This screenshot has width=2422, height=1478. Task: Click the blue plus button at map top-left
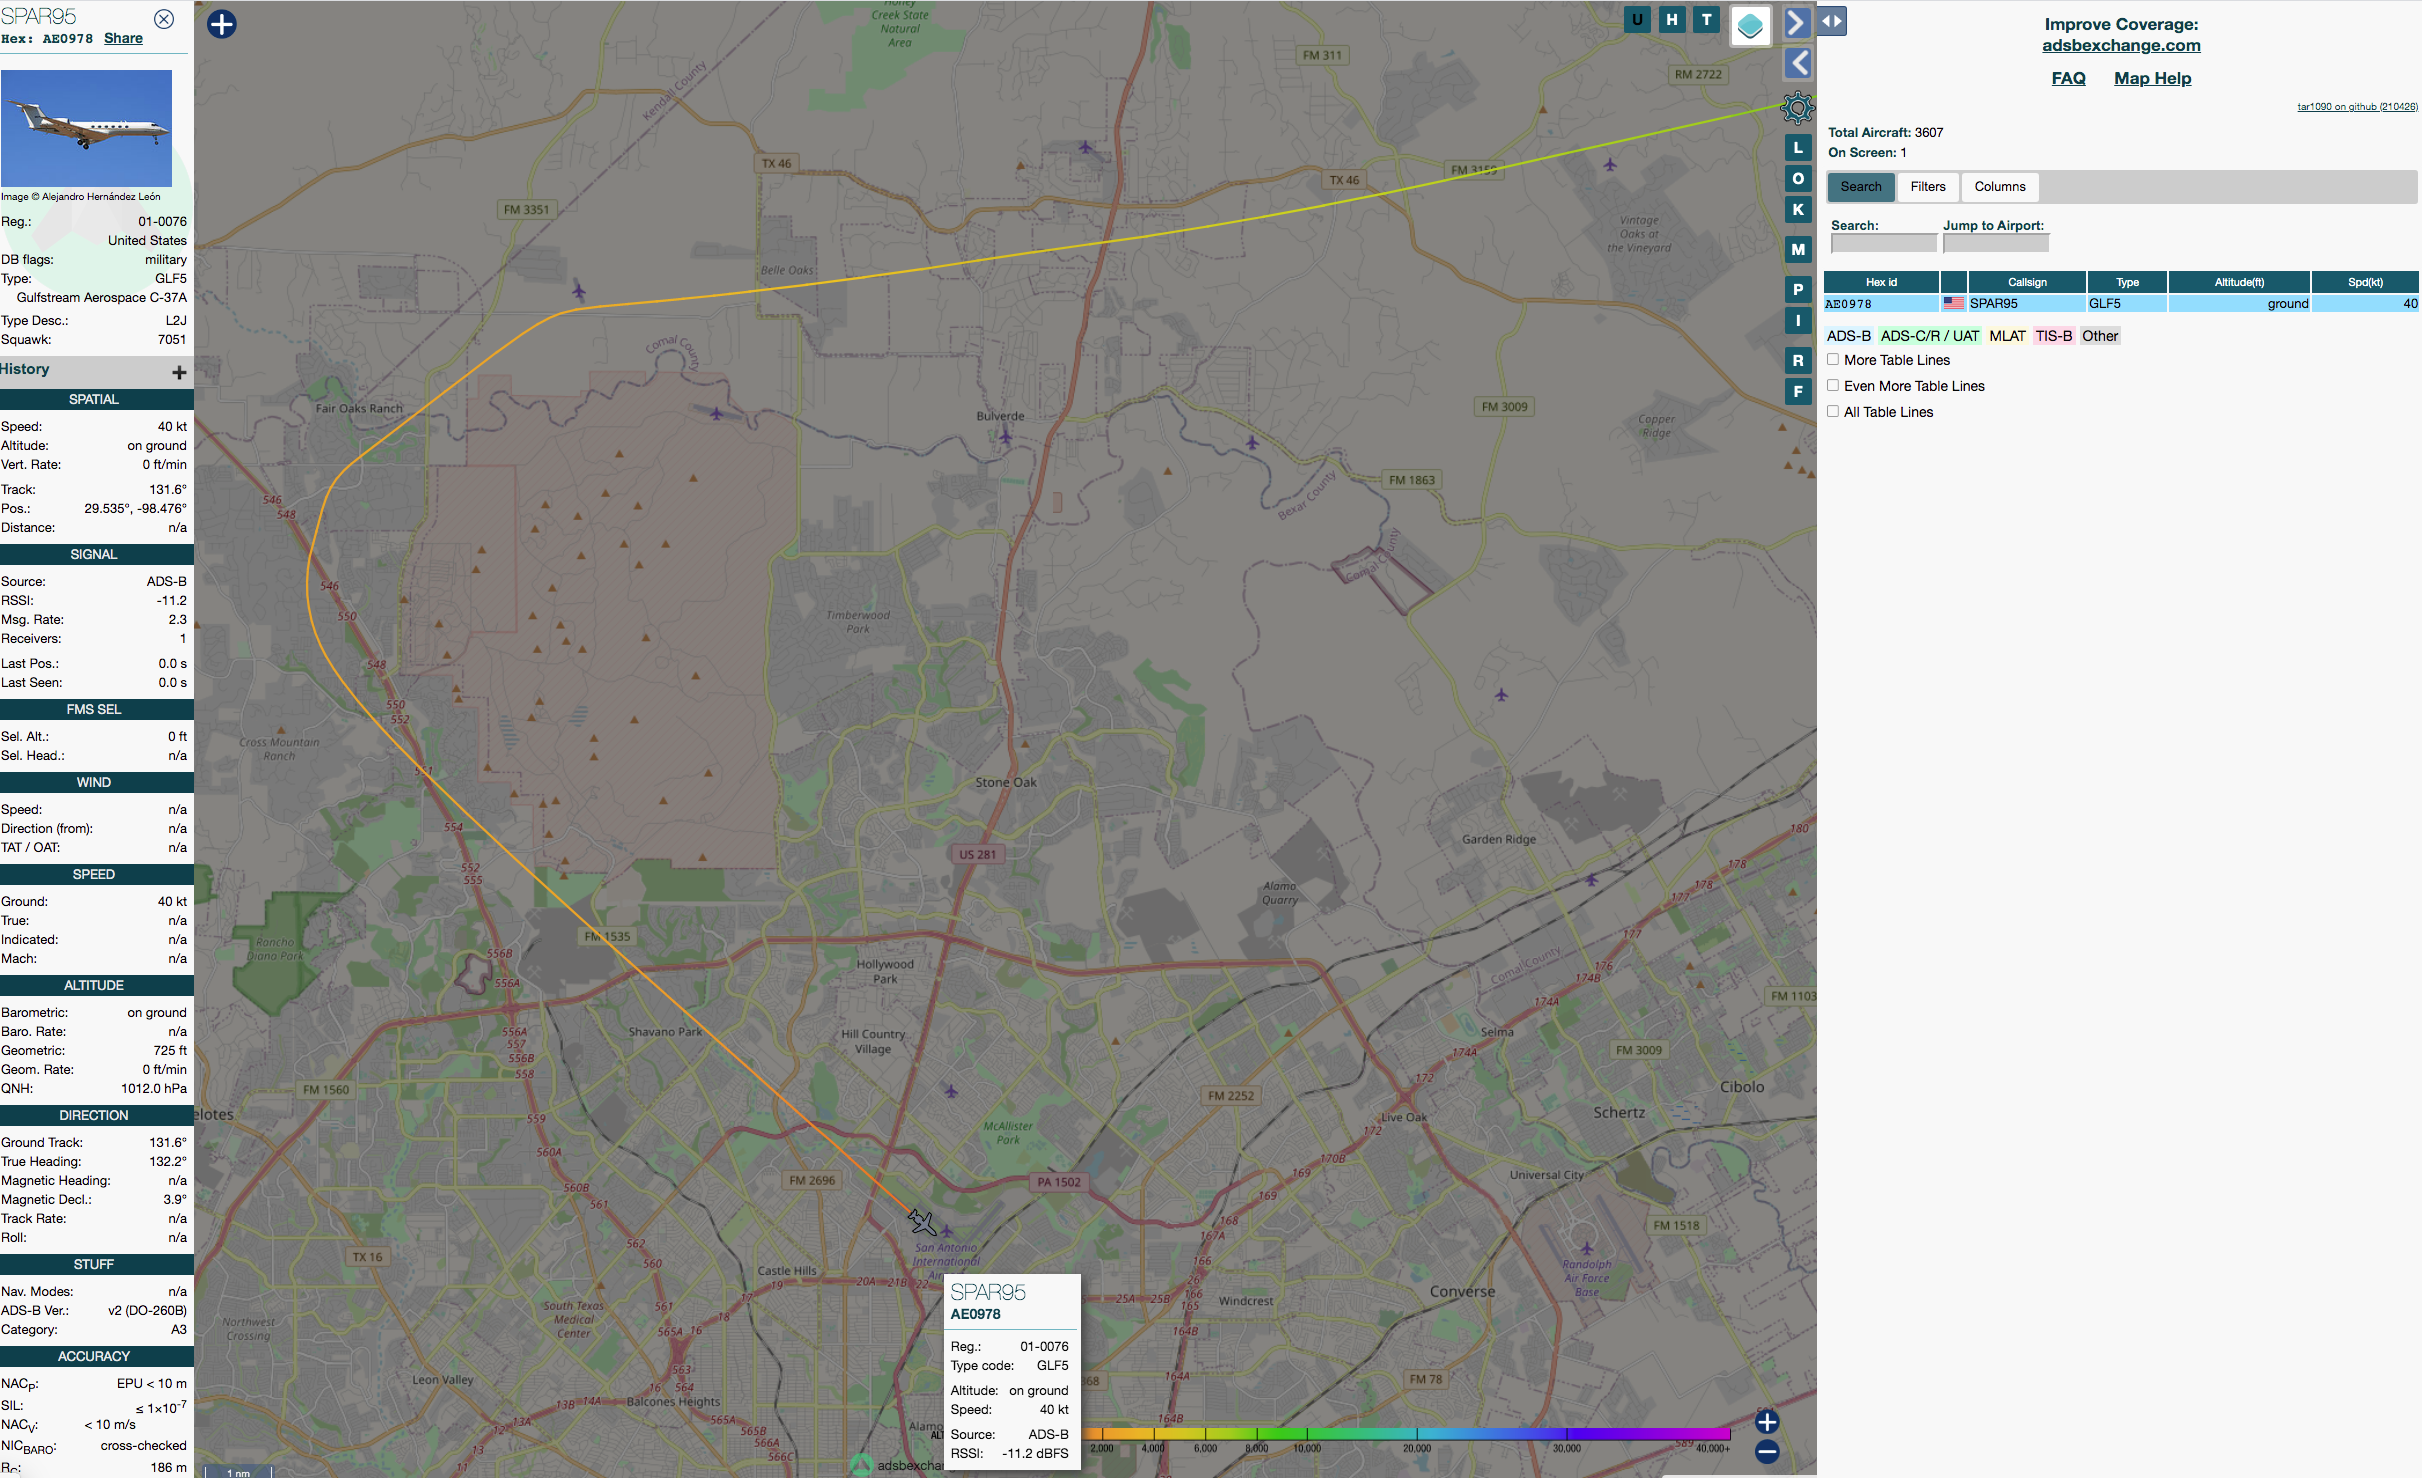tap(222, 24)
